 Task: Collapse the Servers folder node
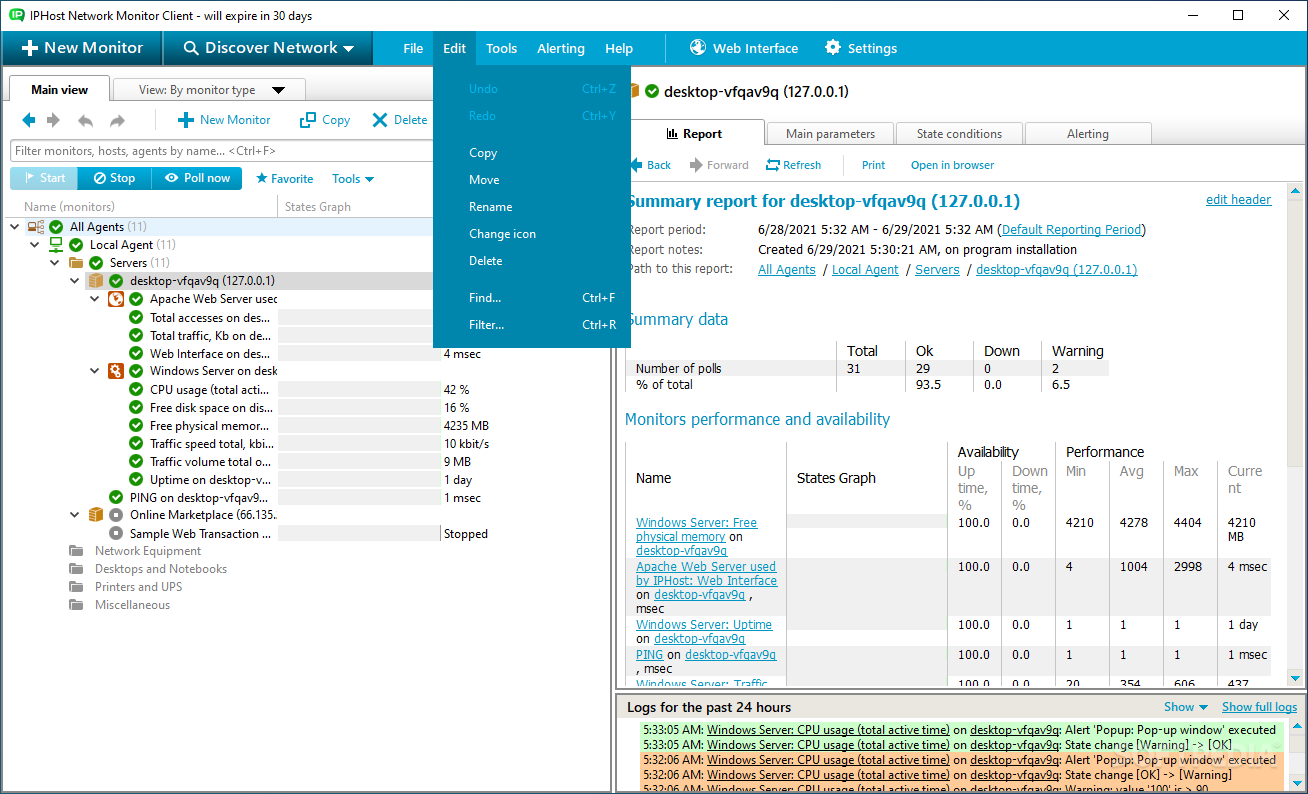pyautogui.click(x=55, y=263)
